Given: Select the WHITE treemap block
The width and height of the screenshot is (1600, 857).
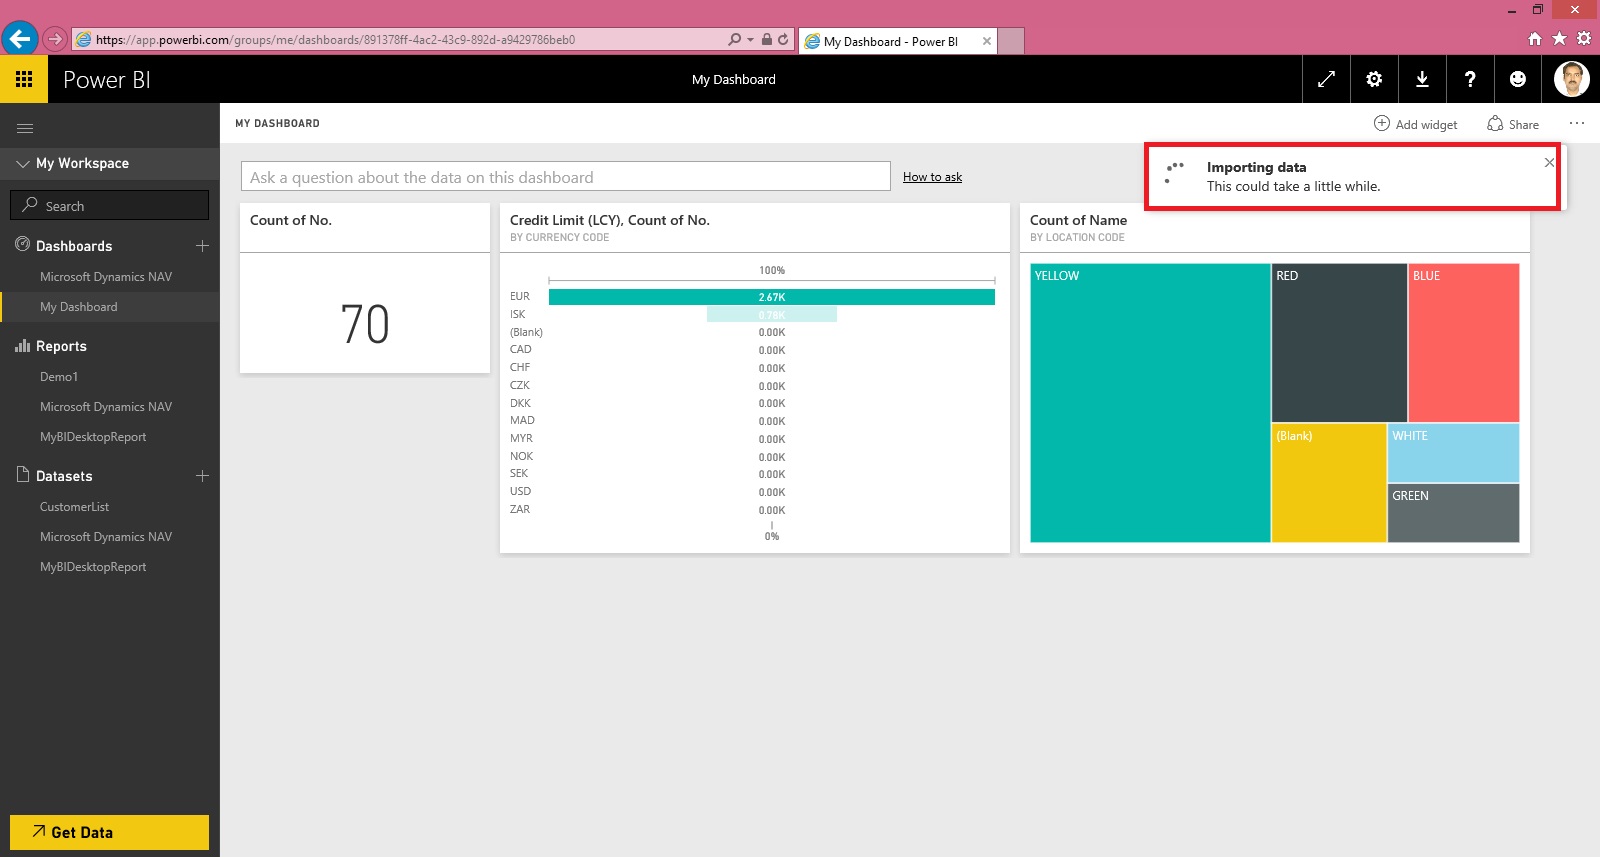Looking at the screenshot, I should point(1453,453).
